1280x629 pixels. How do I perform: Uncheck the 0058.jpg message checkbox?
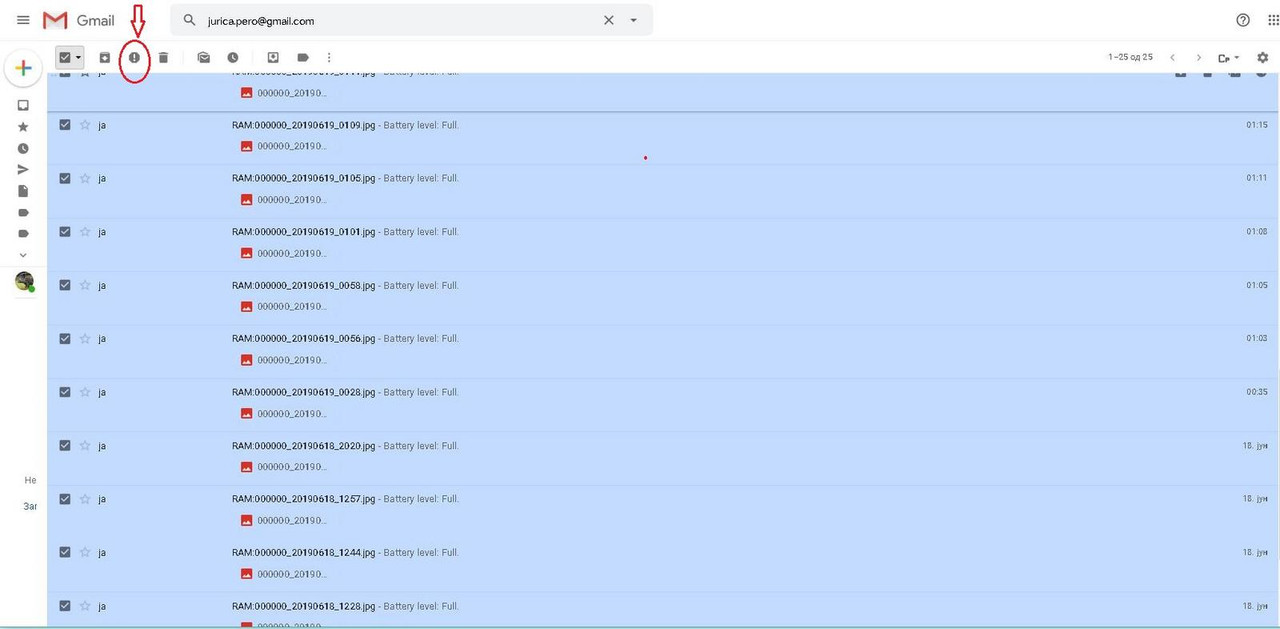coord(65,285)
